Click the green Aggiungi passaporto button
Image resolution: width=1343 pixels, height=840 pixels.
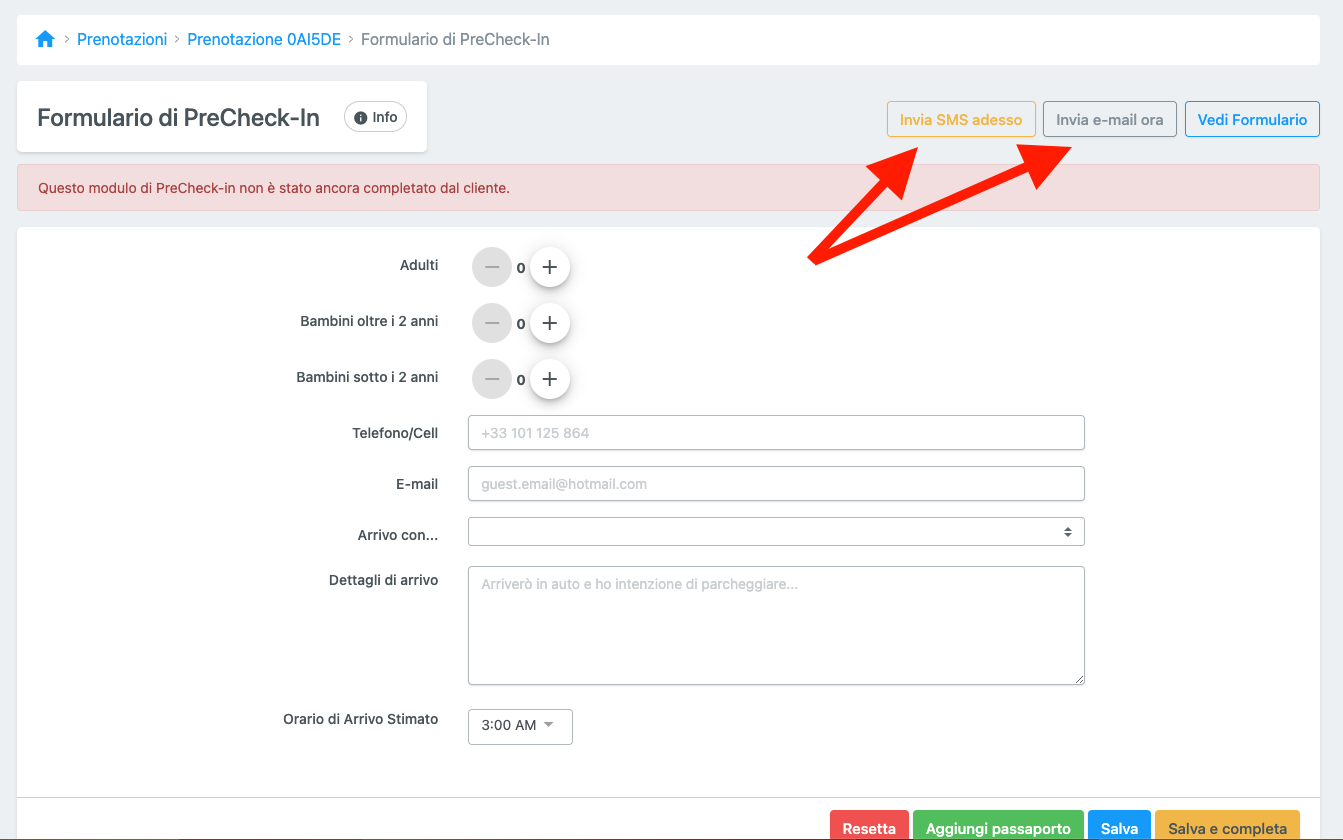click(997, 827)
